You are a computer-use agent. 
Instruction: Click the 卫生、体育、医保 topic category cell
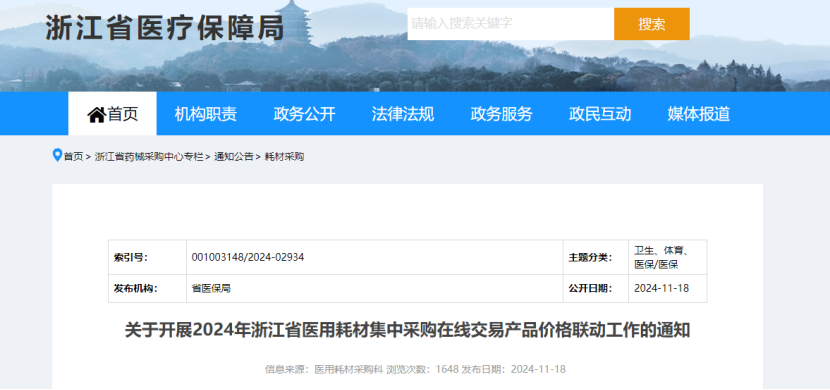coord(667,257)
